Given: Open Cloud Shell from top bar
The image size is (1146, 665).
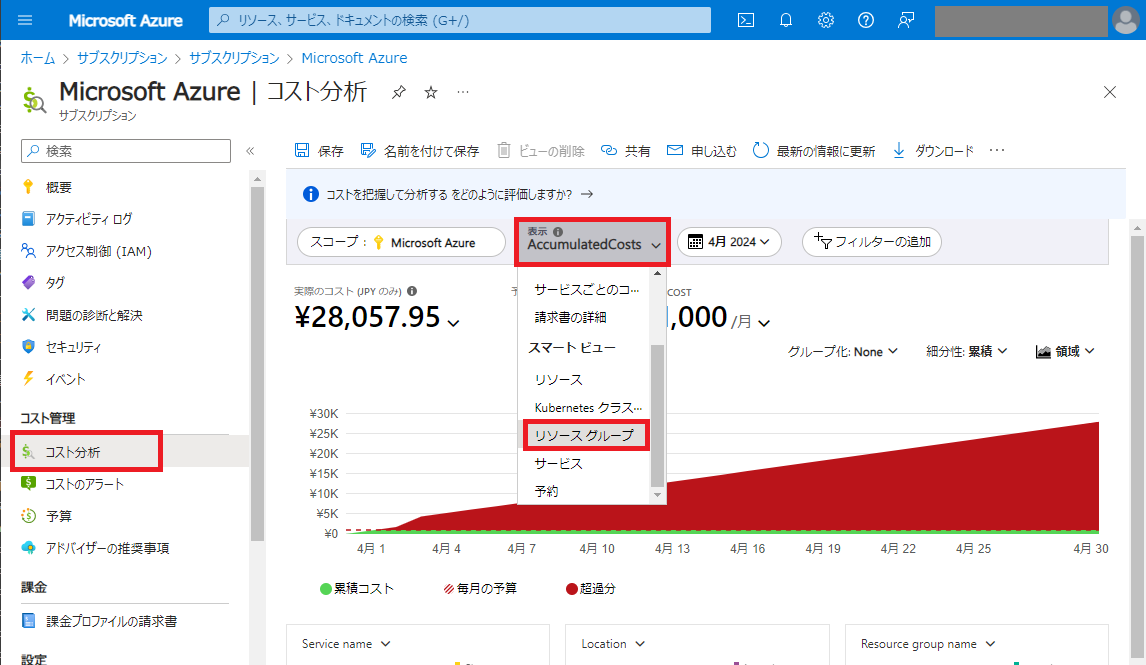Looking at the screenshot, I should (x=745, y=20).
